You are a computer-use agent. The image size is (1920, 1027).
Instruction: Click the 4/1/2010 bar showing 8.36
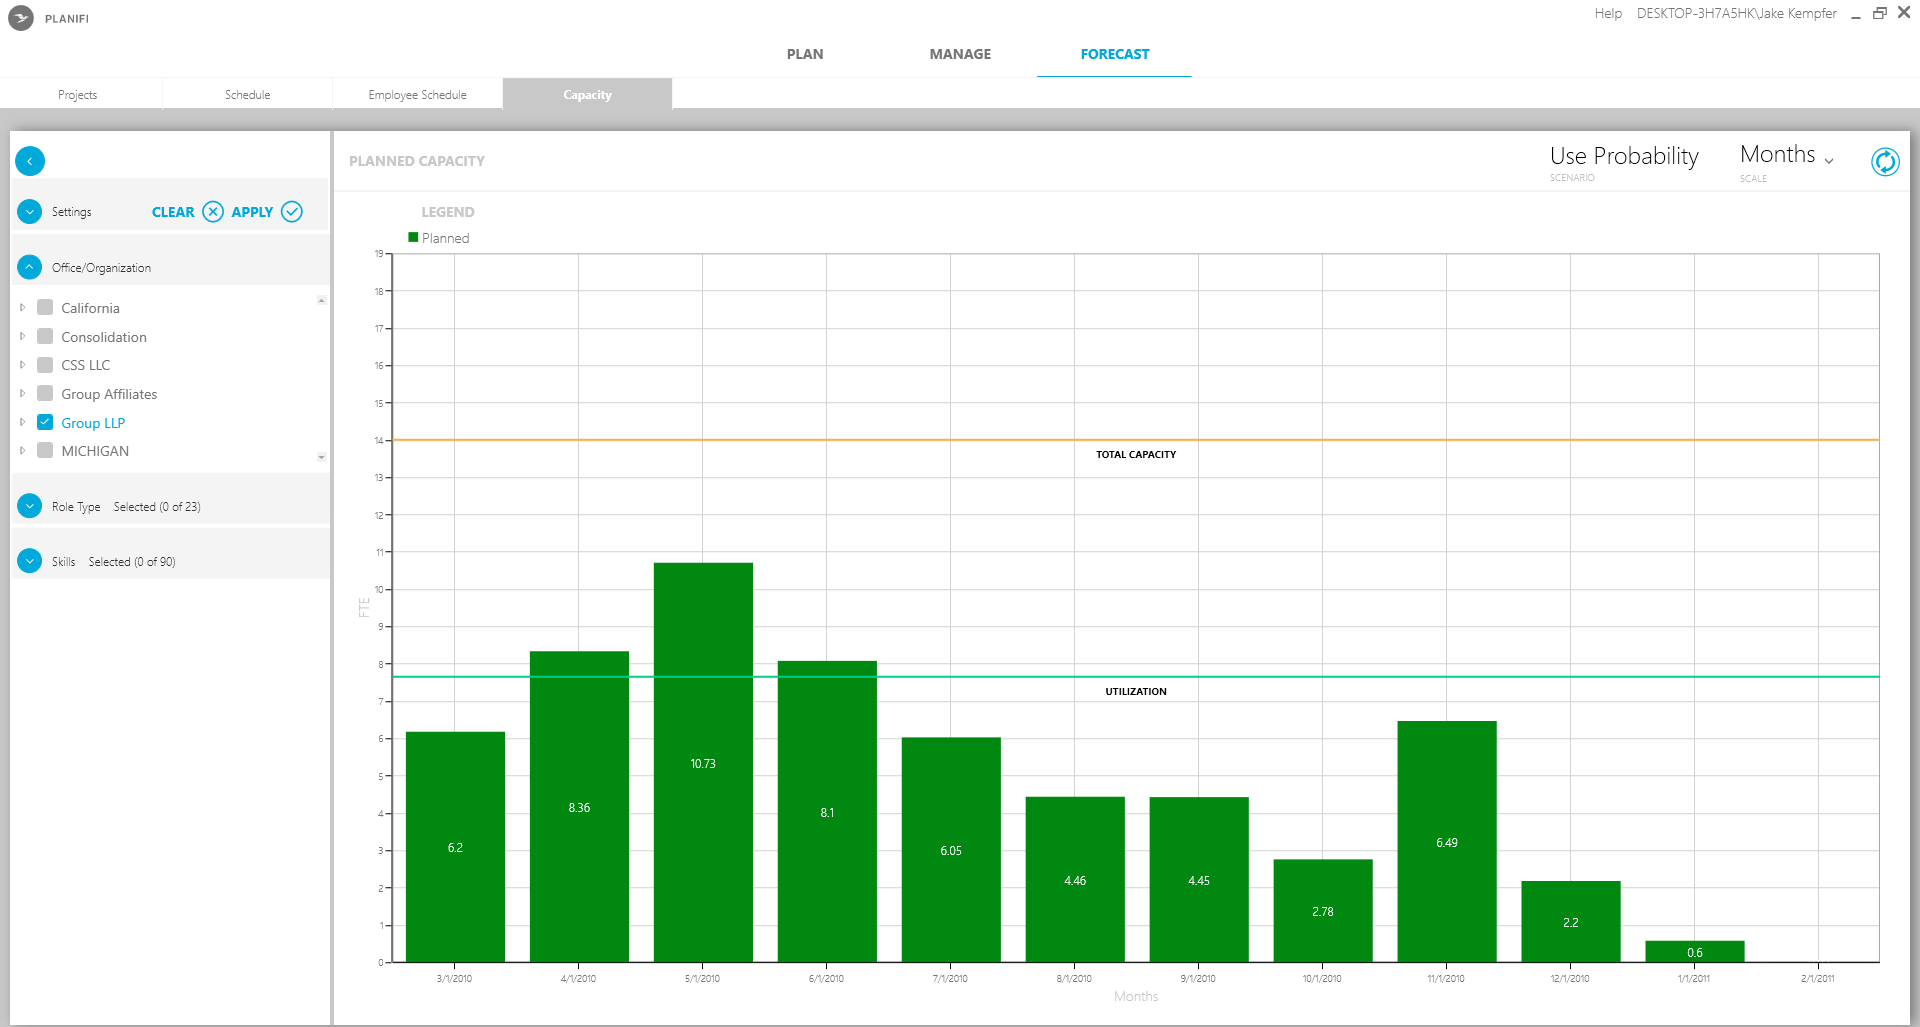(579, 807)
